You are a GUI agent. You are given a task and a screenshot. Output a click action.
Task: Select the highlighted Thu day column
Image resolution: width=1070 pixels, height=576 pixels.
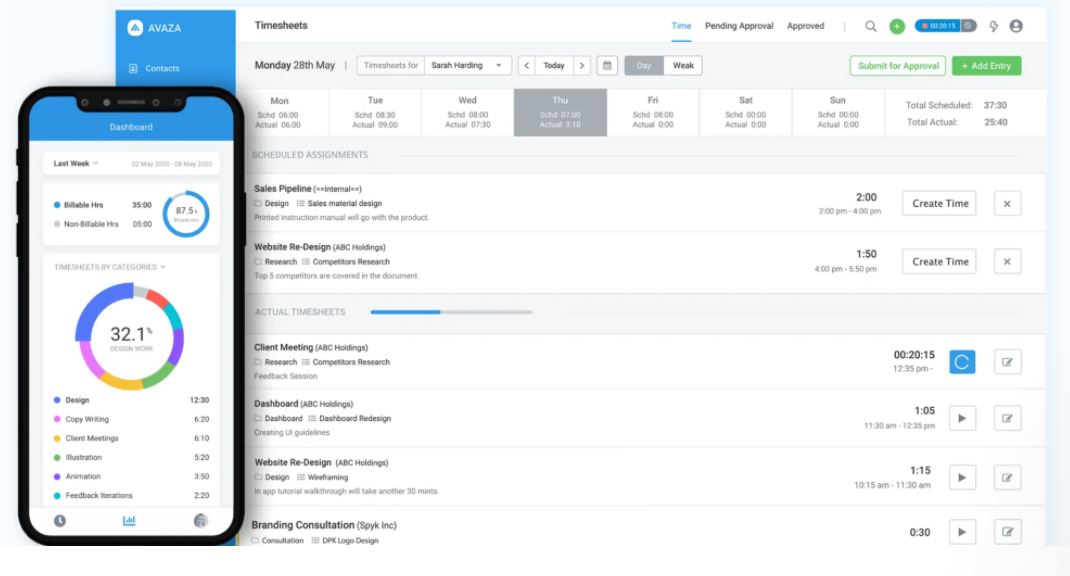click(560, 112)
